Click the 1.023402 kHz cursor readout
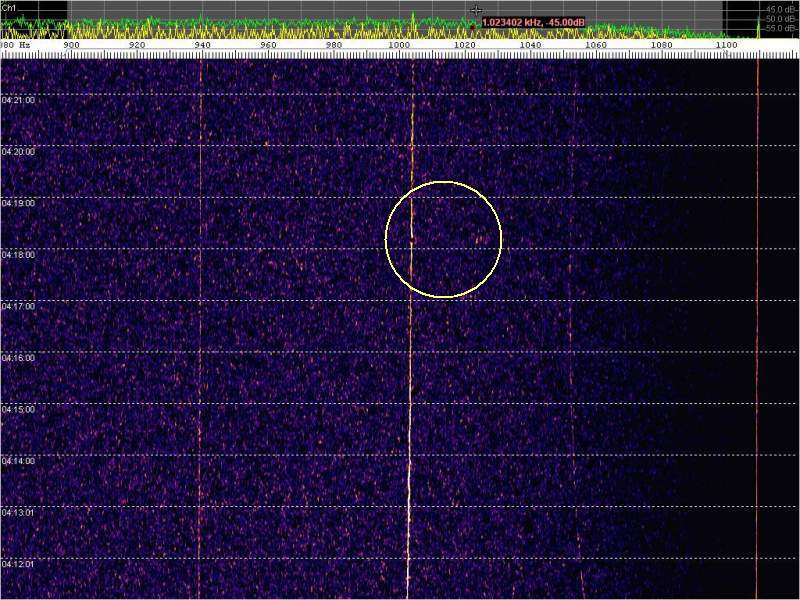This screenshot has width=800, height=600. (x=533, y=22)
